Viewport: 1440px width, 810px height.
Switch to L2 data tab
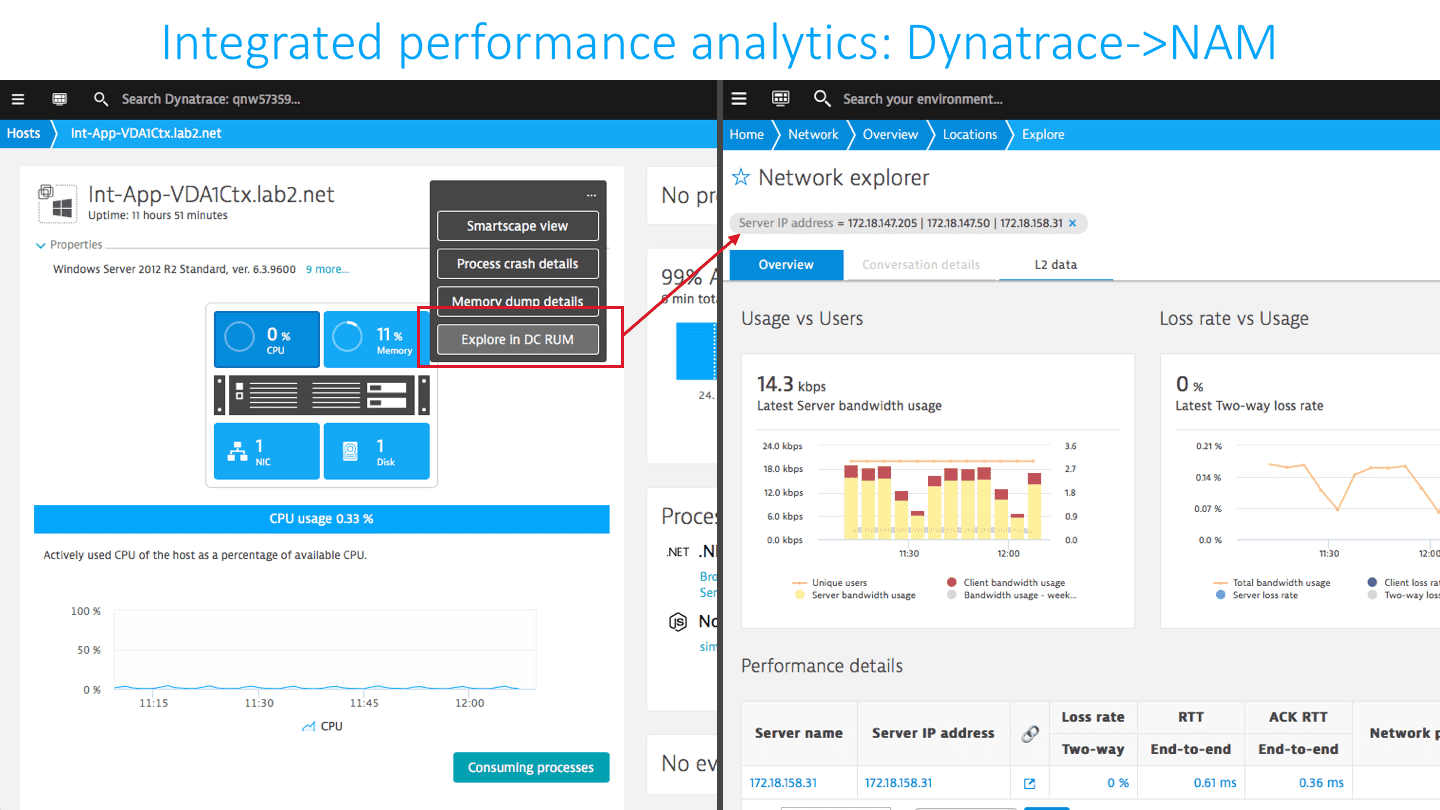coord(1056,265)
